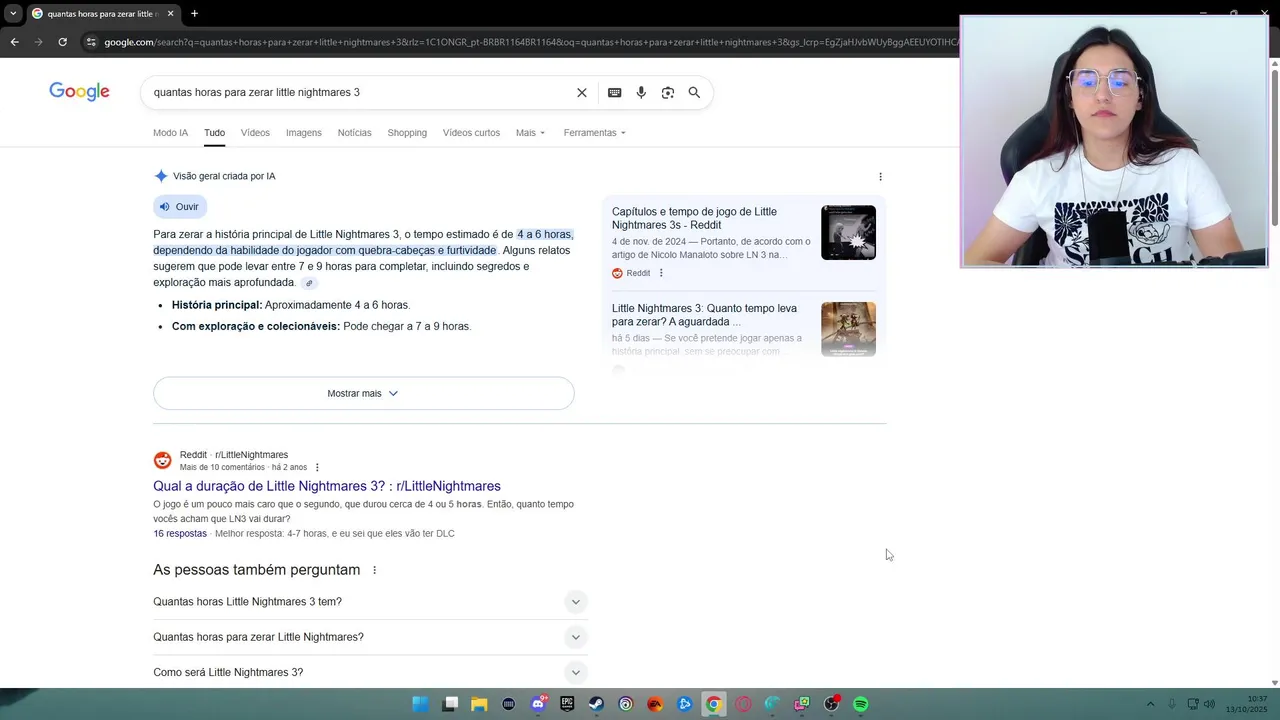Open 'Capítulos e tempo de jogo de Little Nightmares 3s - Reddit'
This screenshot has width=1280, height=720.
point(694,219)
